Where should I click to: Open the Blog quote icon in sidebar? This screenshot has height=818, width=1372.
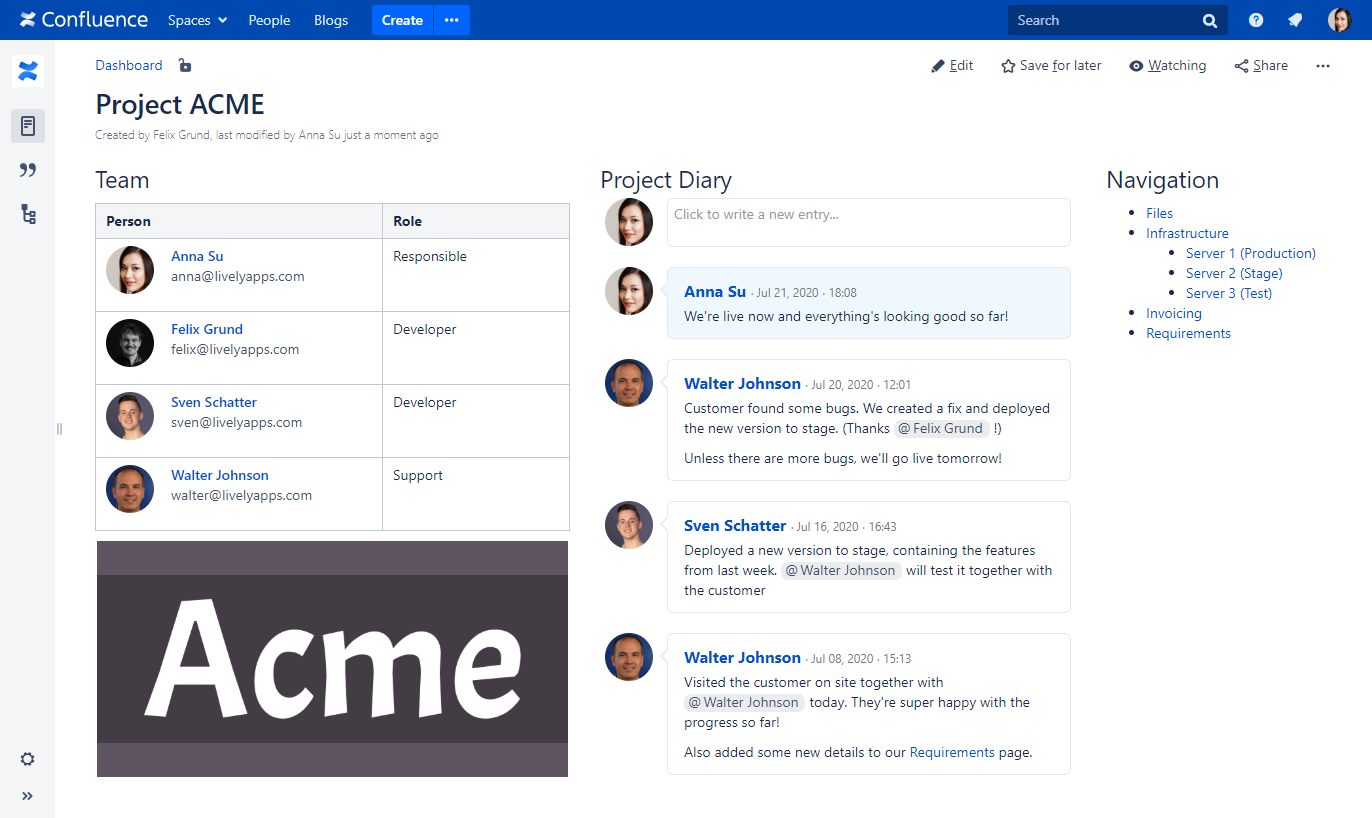point(28,170)
